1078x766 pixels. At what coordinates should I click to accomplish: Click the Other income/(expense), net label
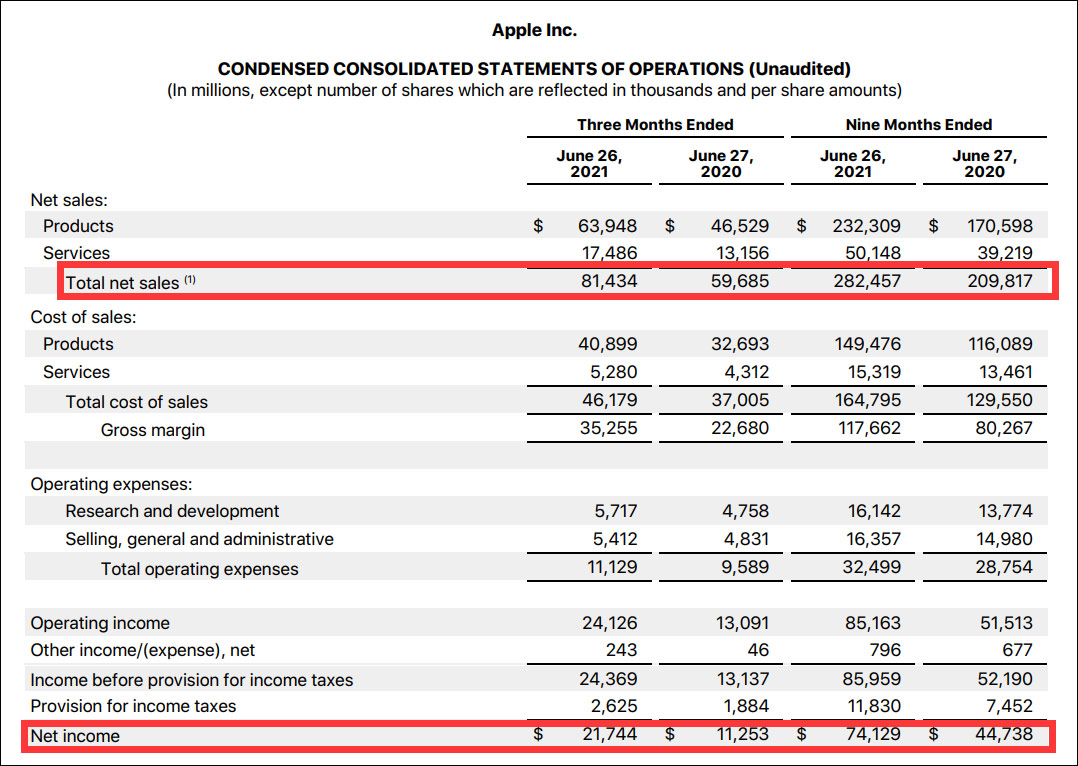(x=142, y=650)
